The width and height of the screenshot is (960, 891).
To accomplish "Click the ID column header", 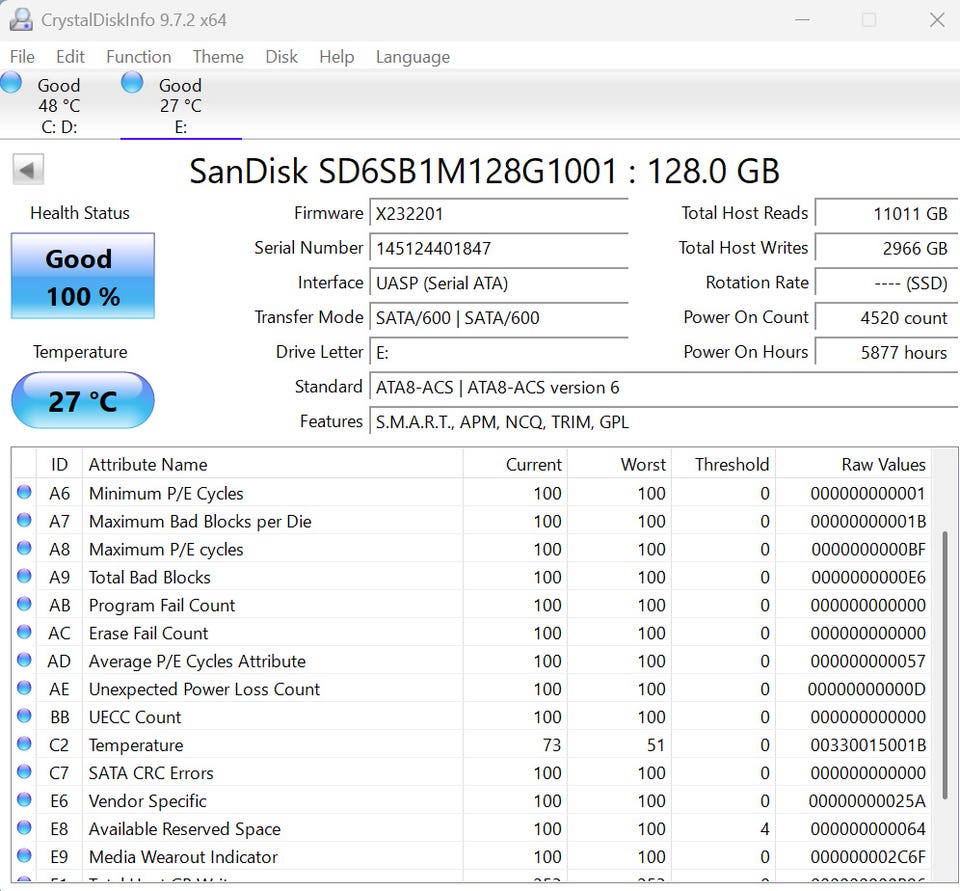I will [59, 464].
